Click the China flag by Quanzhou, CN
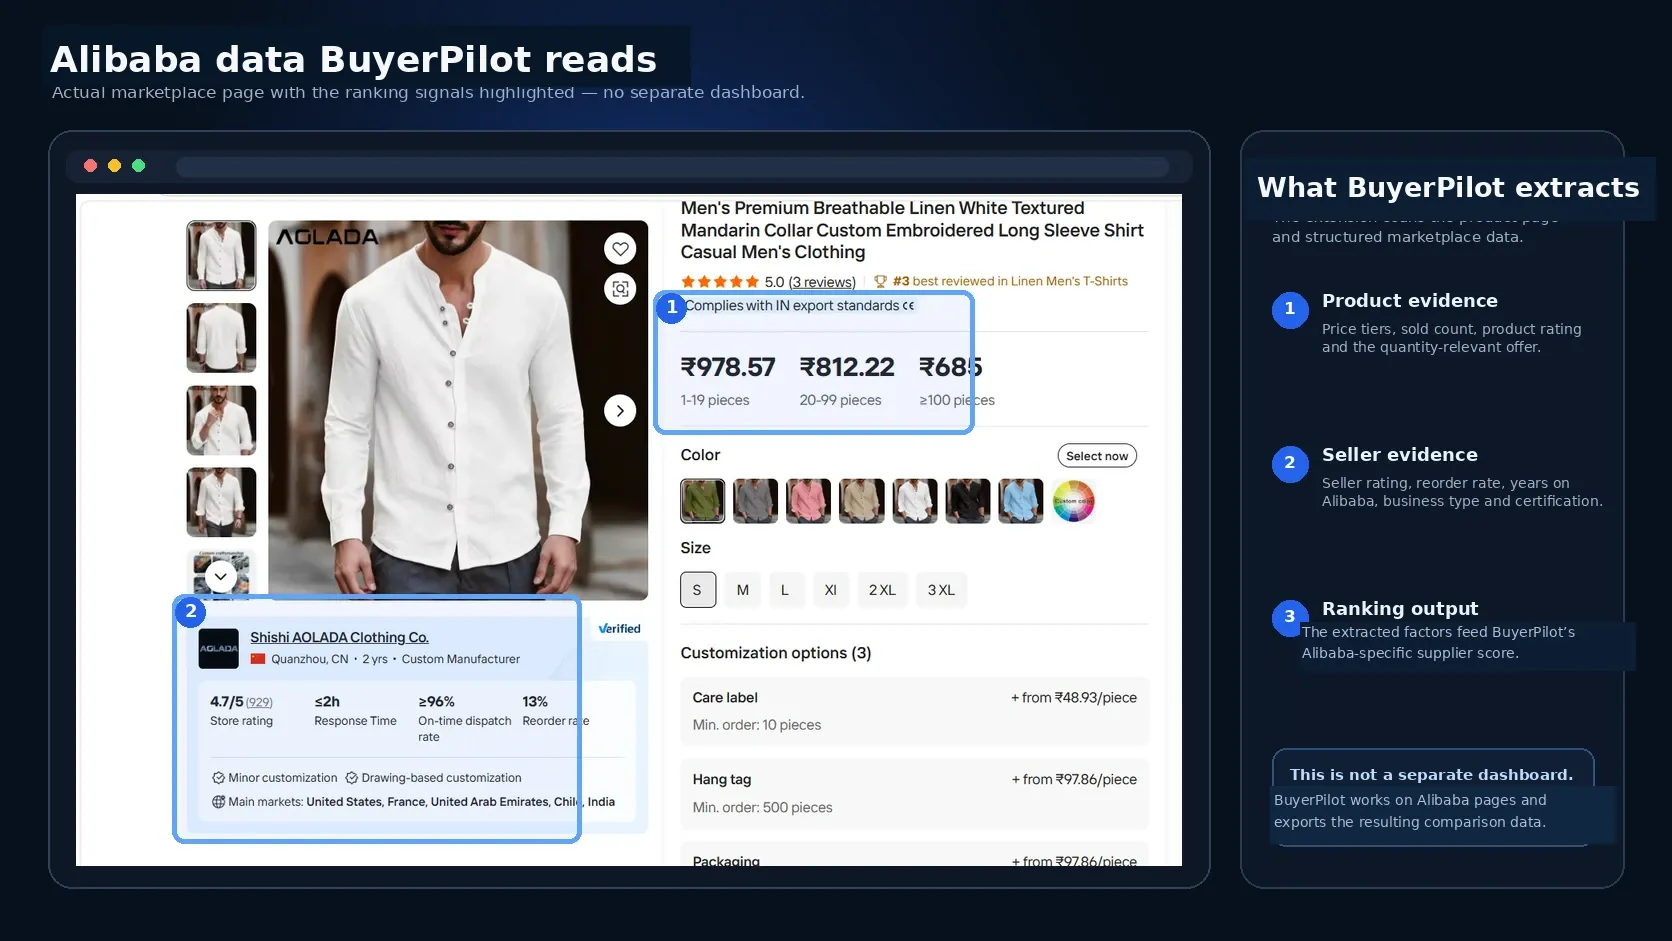This screenshot has height=941, width=1672. [x=258, y=659]
